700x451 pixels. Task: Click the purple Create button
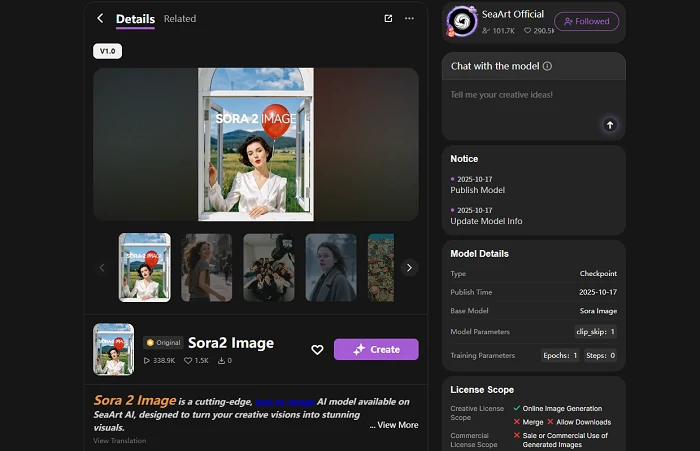click(x=376, y=350)
